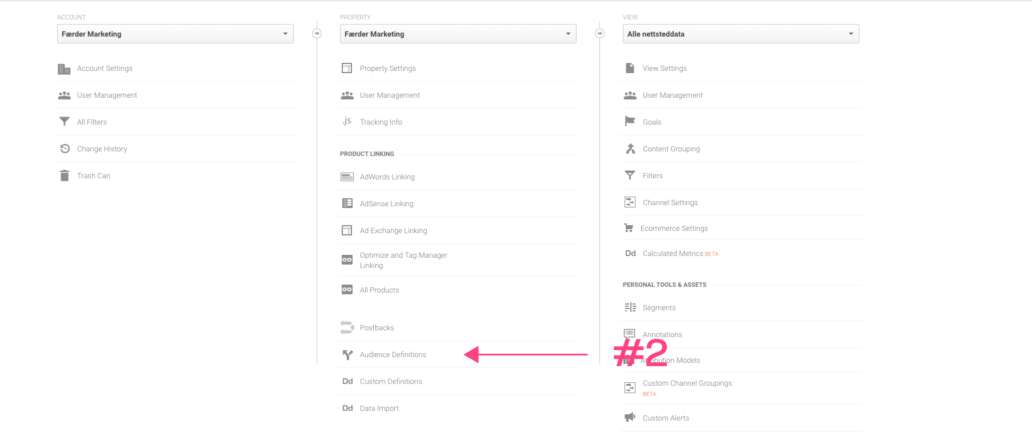Click the Trash Can icon

click(64, 176)
